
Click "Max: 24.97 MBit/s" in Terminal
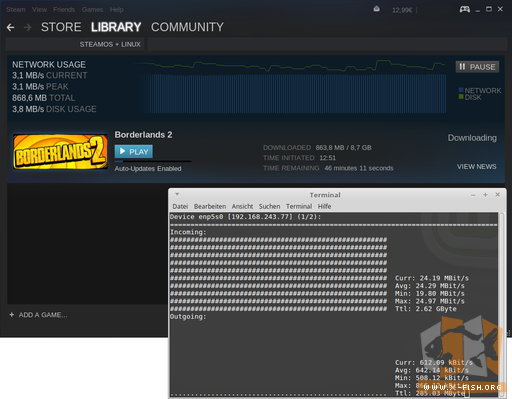point(430,301)
